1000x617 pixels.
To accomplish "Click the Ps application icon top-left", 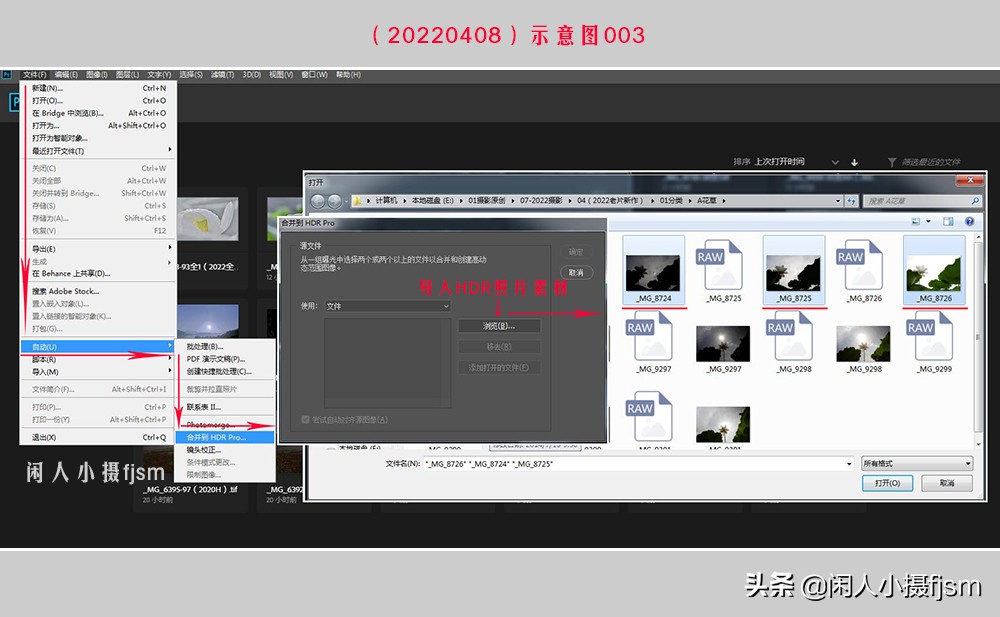I will point(8,74).
